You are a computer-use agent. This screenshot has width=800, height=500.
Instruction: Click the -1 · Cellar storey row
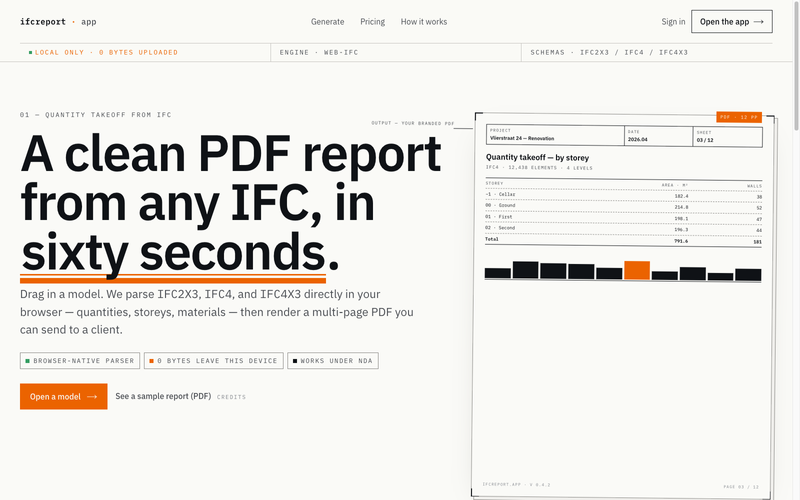pos(623,195)
